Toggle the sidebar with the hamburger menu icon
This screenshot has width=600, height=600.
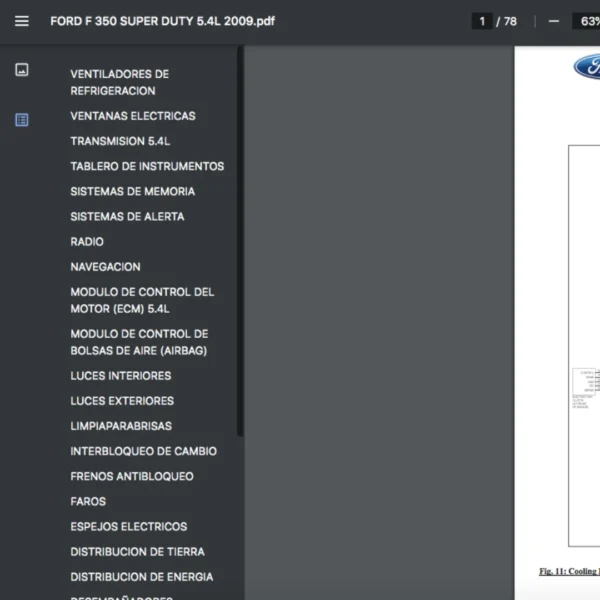[x=22, y=21]
